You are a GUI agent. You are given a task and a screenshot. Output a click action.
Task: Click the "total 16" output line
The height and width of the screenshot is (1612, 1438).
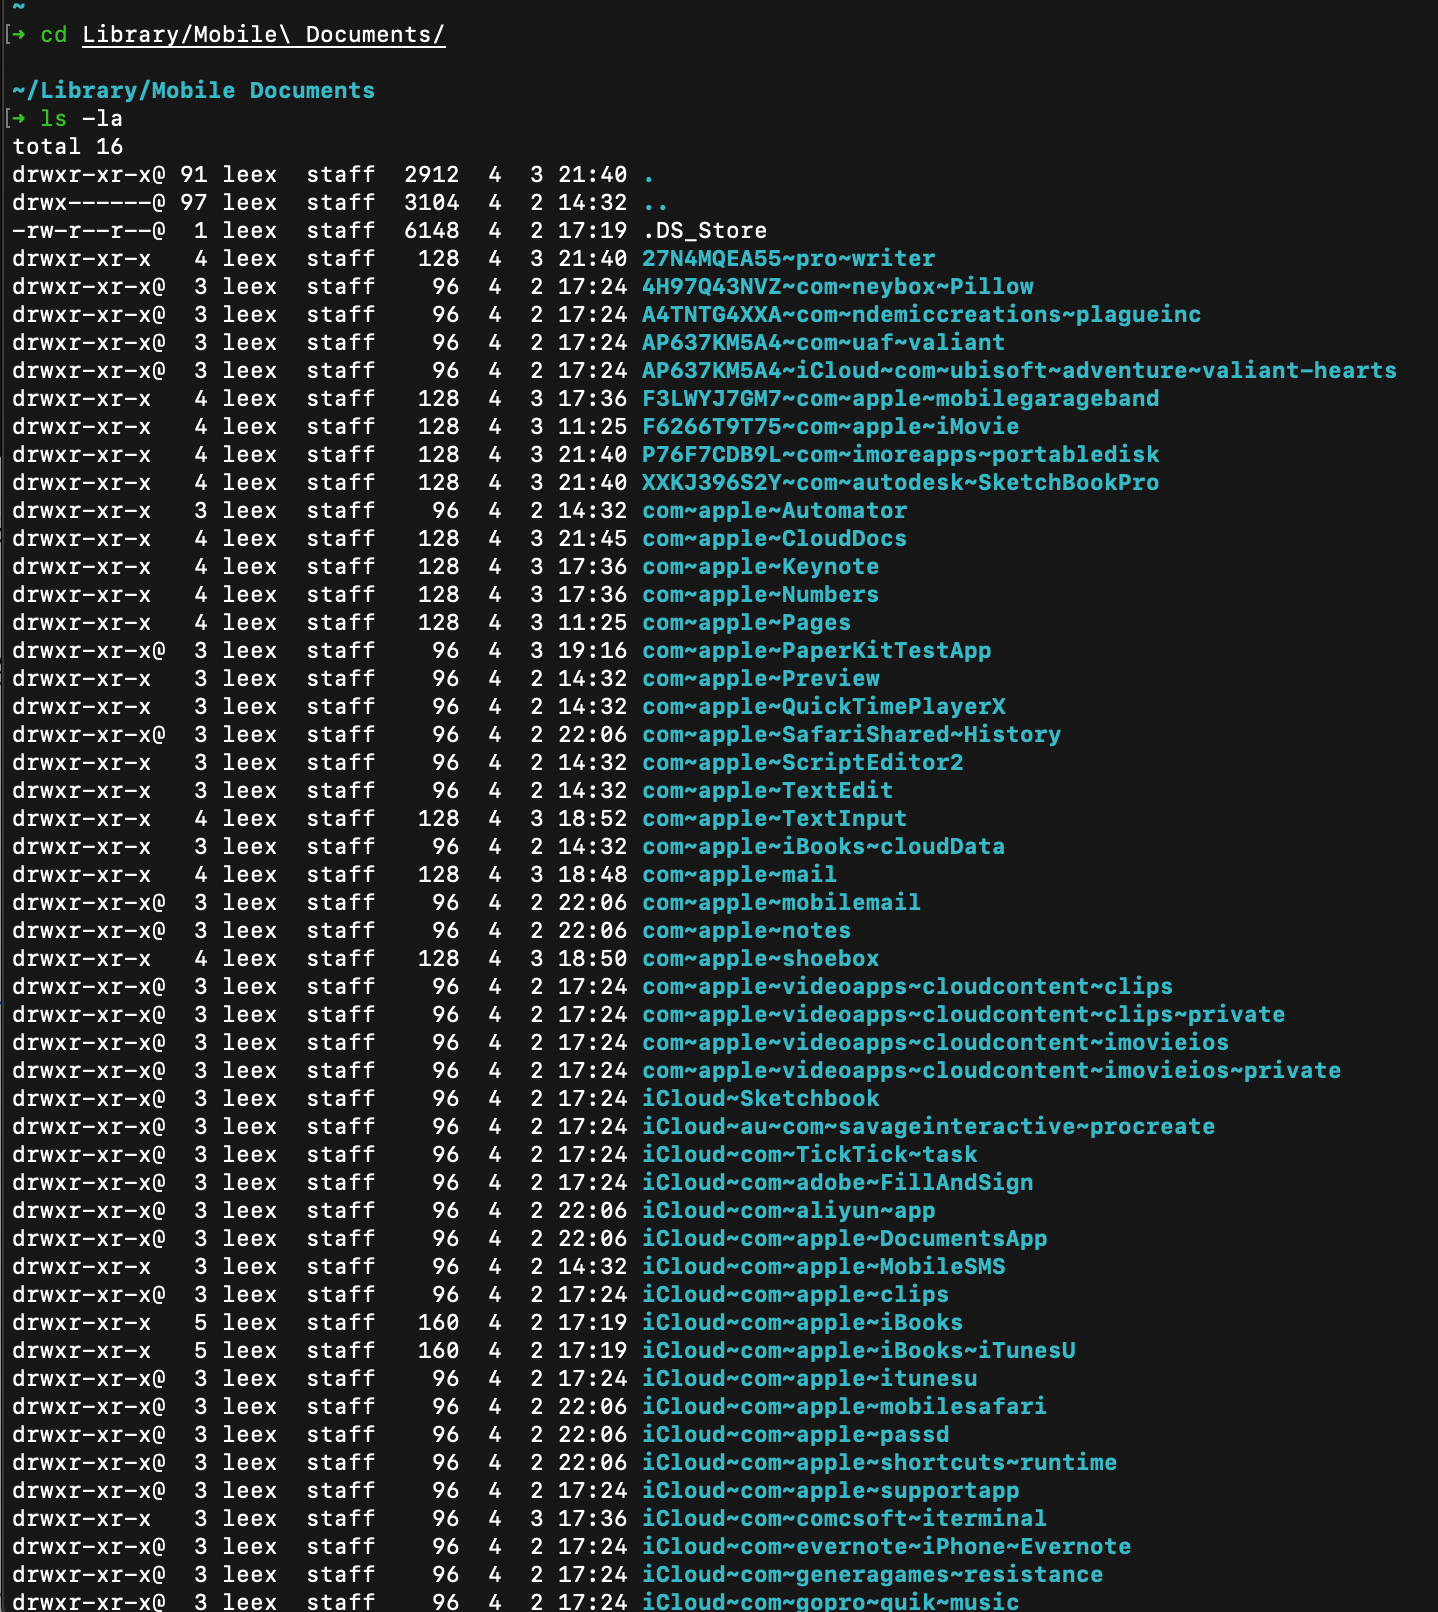67,147
